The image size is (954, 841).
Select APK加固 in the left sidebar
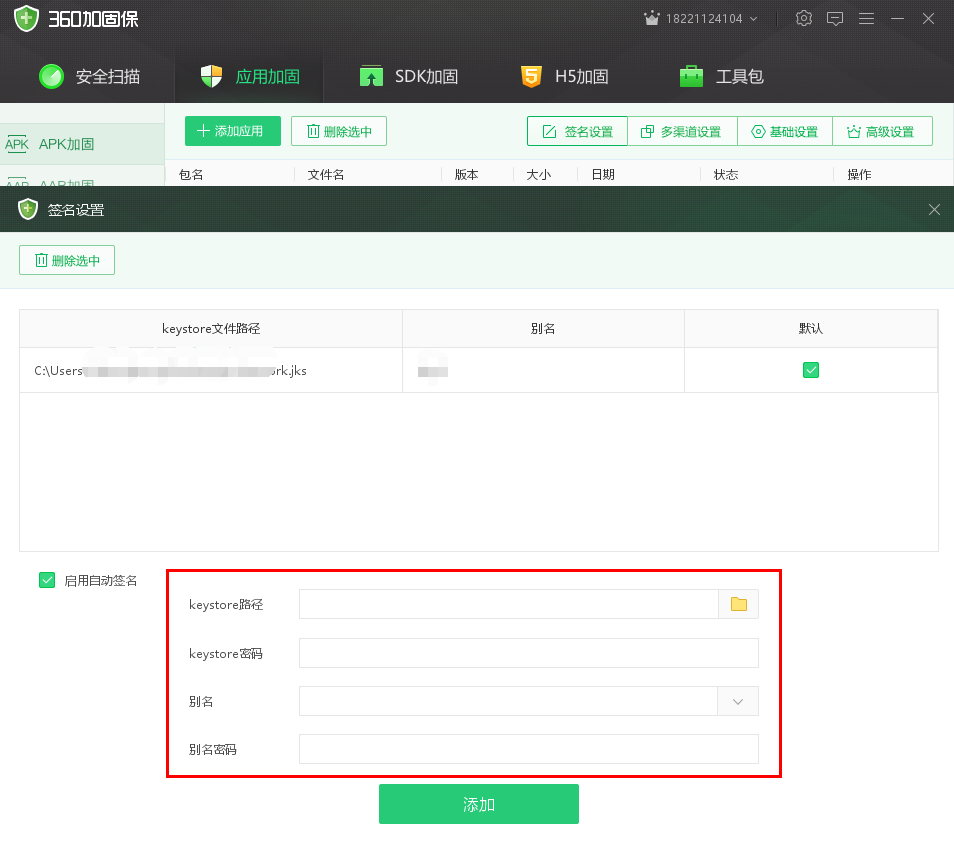point(82,144)
